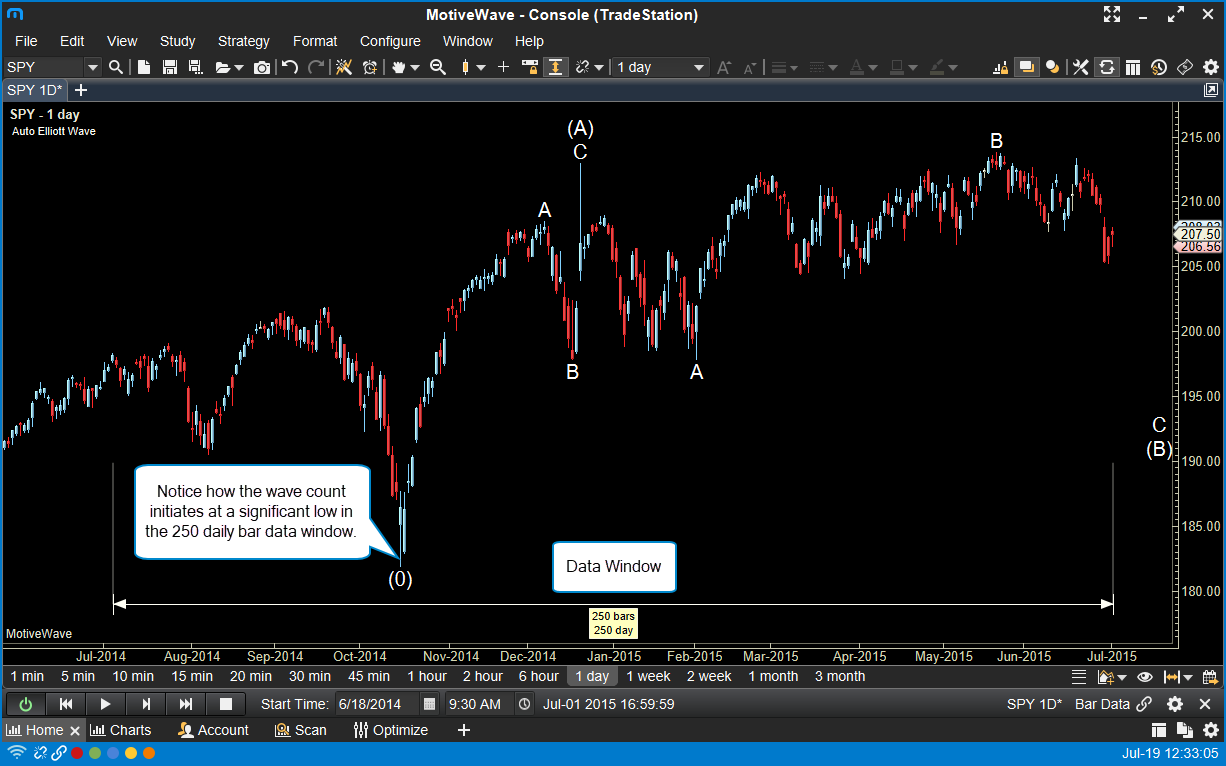1226x766 pixels.
Task: Select the zoom out magnifier tool
Action: click(437, 67)
